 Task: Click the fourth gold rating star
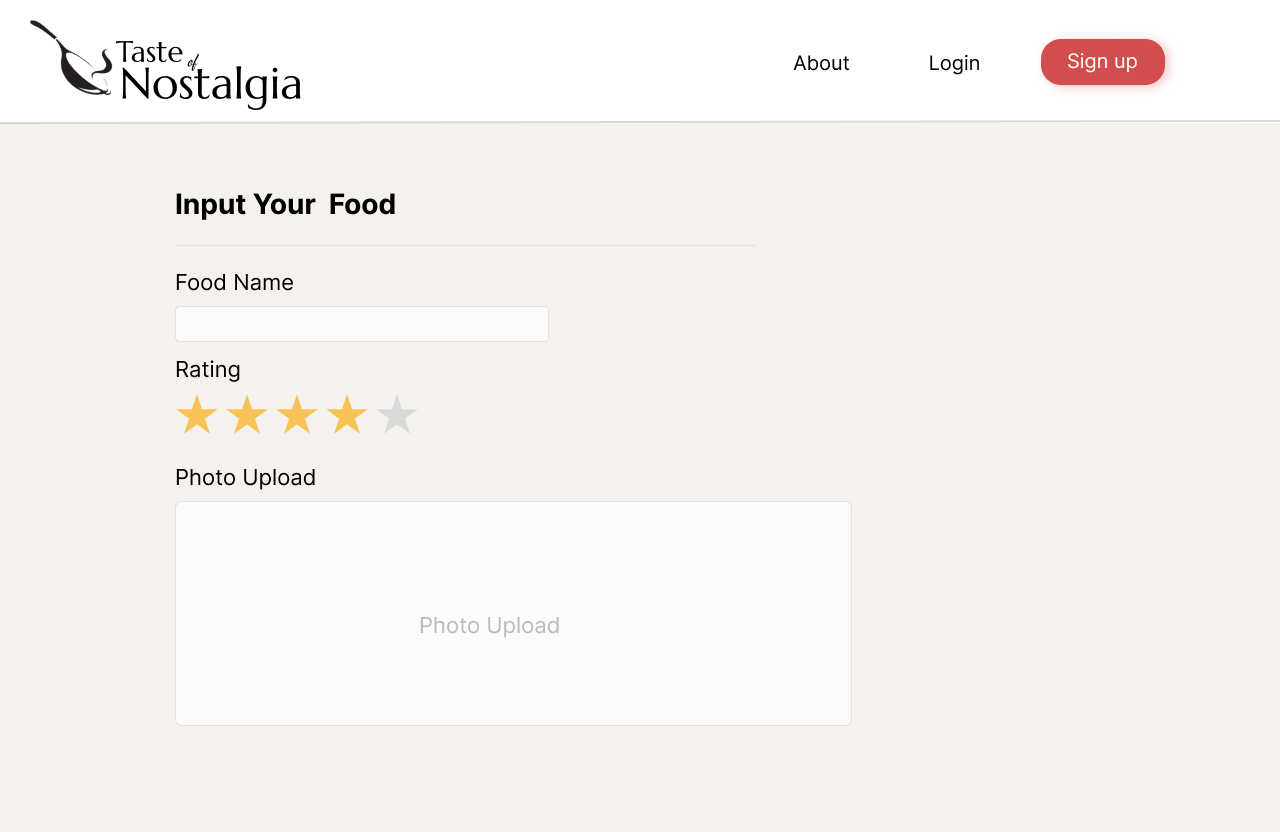coord(347,415)
